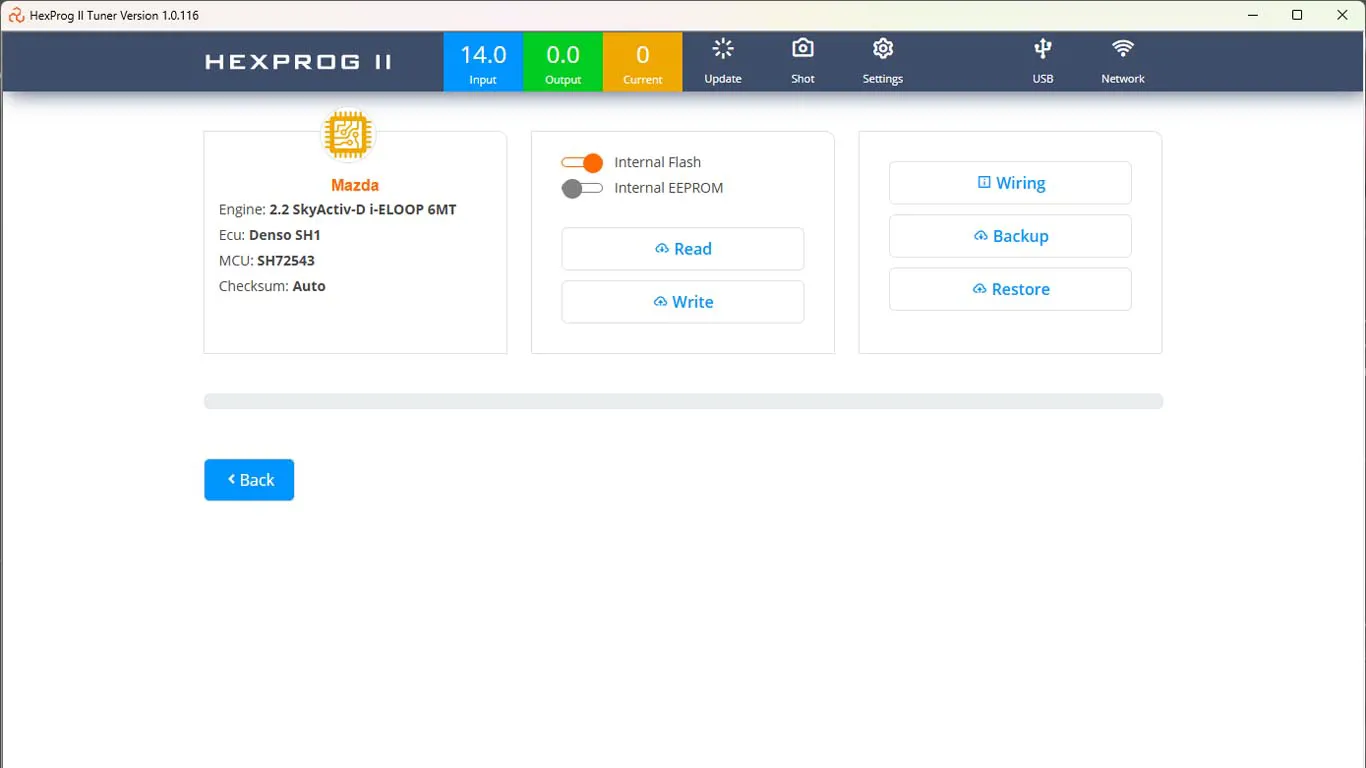Click the empty progress bar
Screen dimensions: 1366x768
tap(683, 401)
